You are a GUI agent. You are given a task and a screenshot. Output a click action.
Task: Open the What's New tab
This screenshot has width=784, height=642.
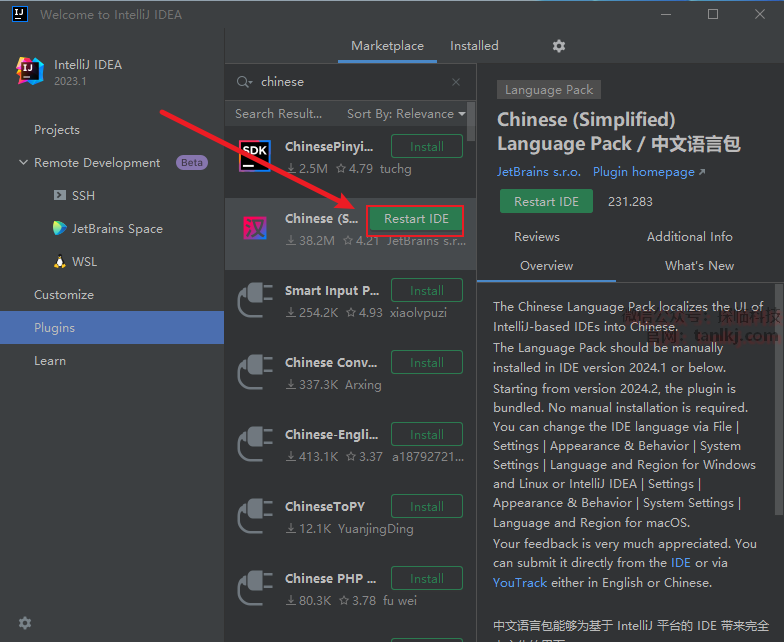(699, 266)
